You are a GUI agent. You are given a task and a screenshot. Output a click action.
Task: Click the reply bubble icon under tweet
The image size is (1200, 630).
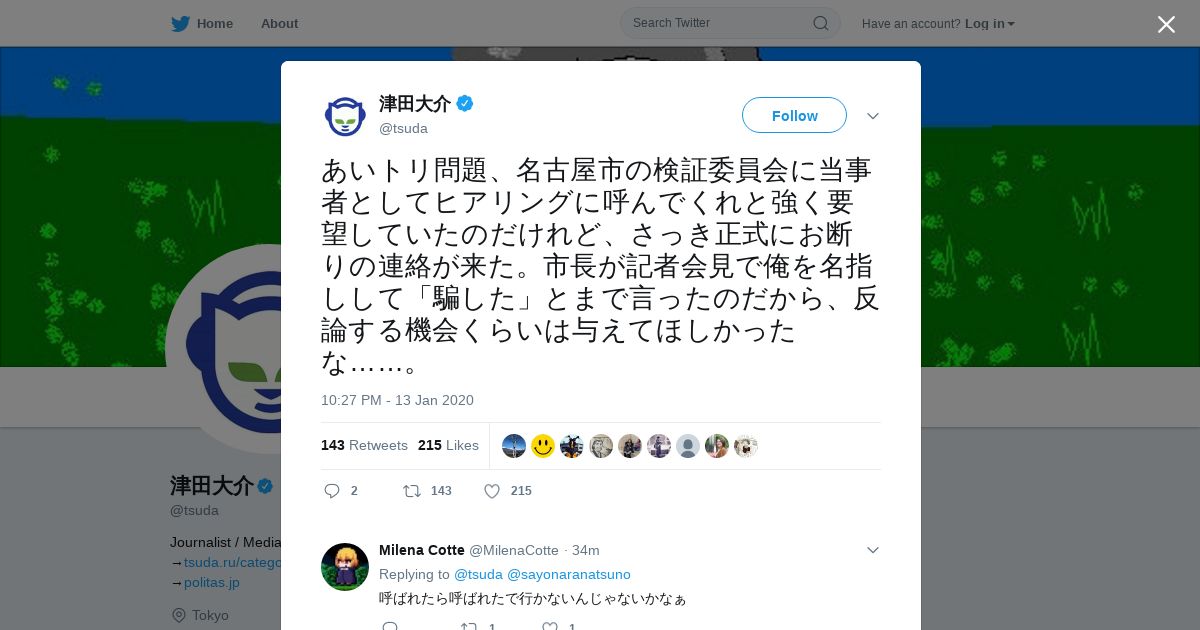pyautogui.click(x=332, y=491)
